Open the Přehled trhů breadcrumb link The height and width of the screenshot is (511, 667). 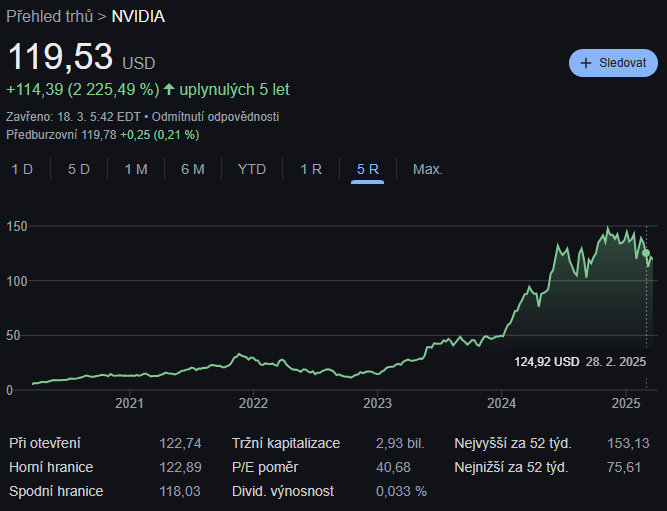click(x=49, y=17)
